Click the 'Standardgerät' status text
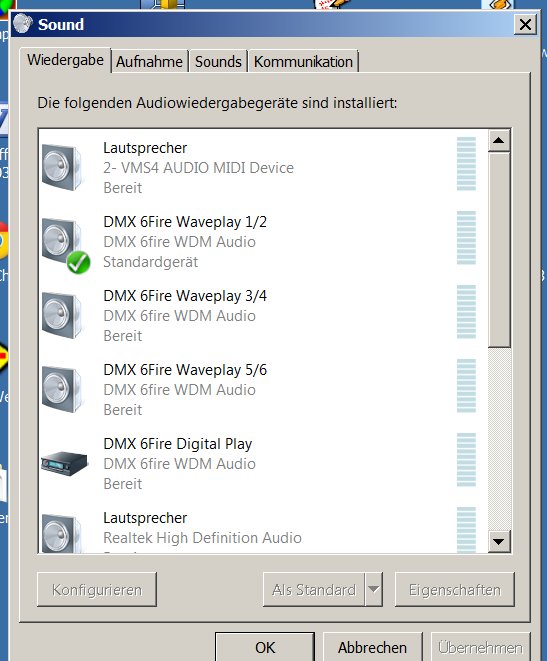This screenshot has width=547, height=661. pos(150,262)
